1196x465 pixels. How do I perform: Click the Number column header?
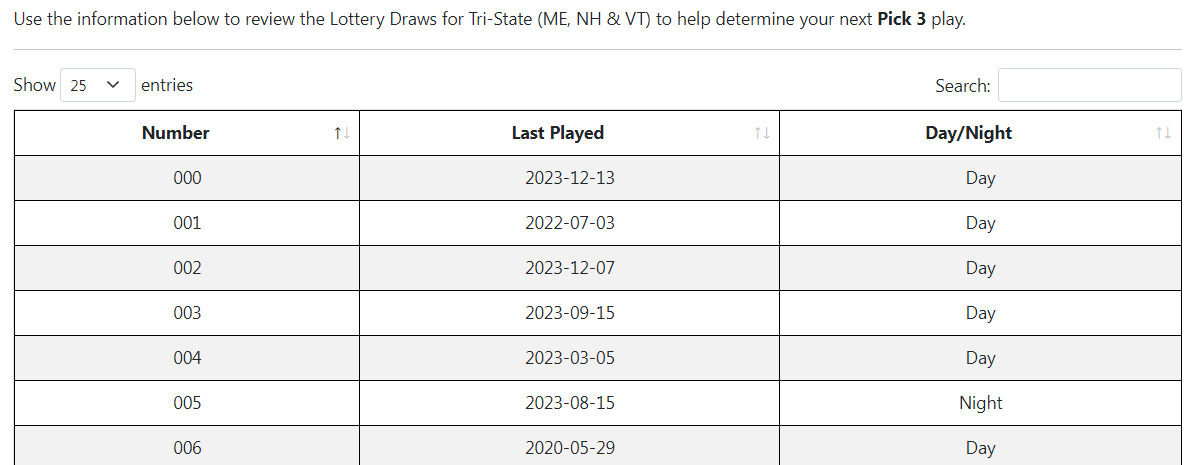pyautogui.click(x=187, y=133)
